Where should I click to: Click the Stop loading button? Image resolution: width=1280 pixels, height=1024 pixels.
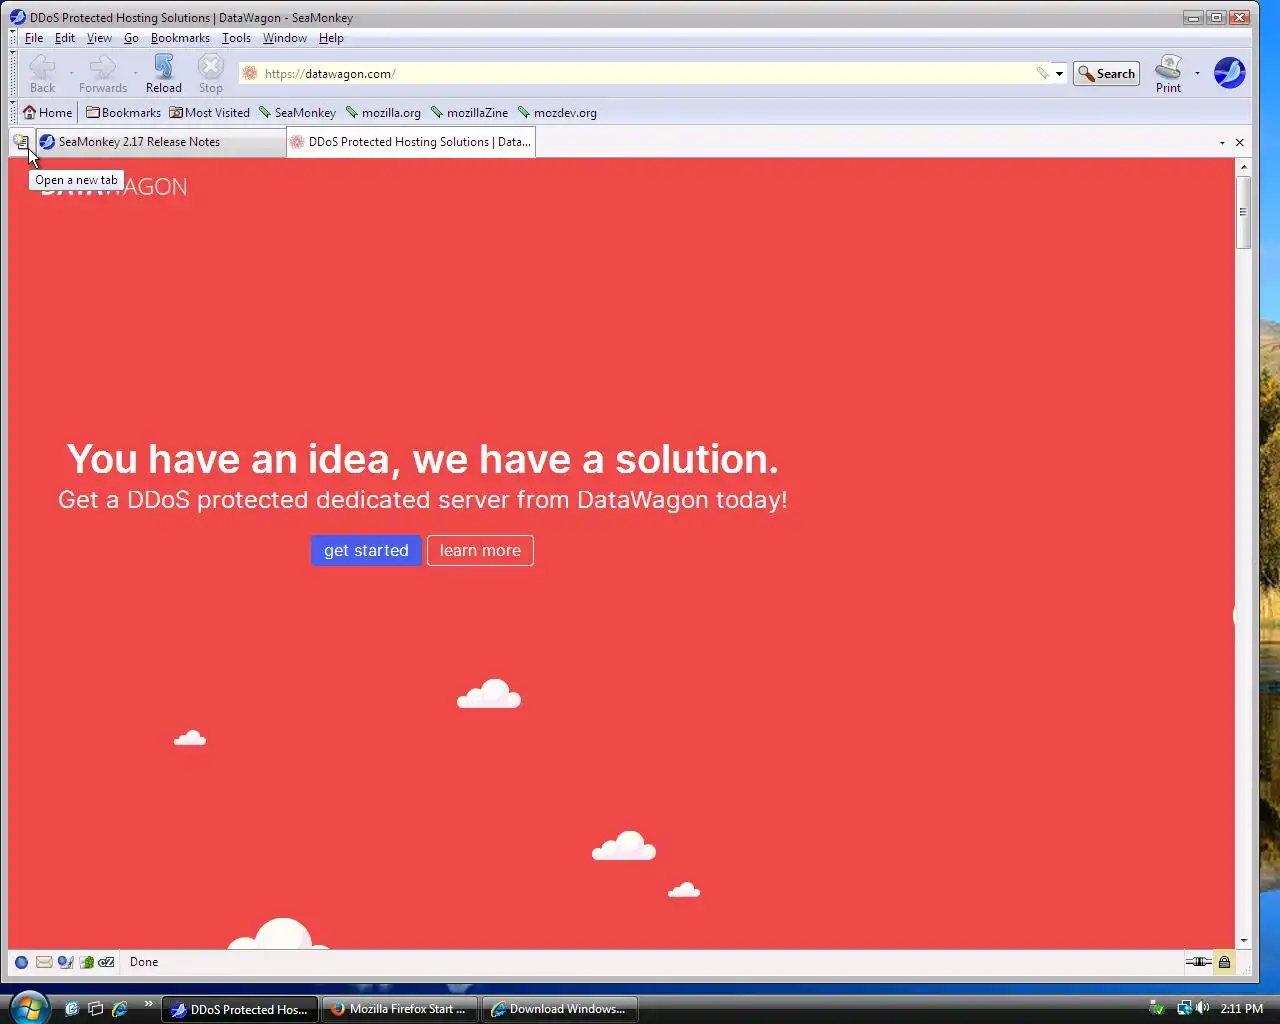tap(210, 74)
